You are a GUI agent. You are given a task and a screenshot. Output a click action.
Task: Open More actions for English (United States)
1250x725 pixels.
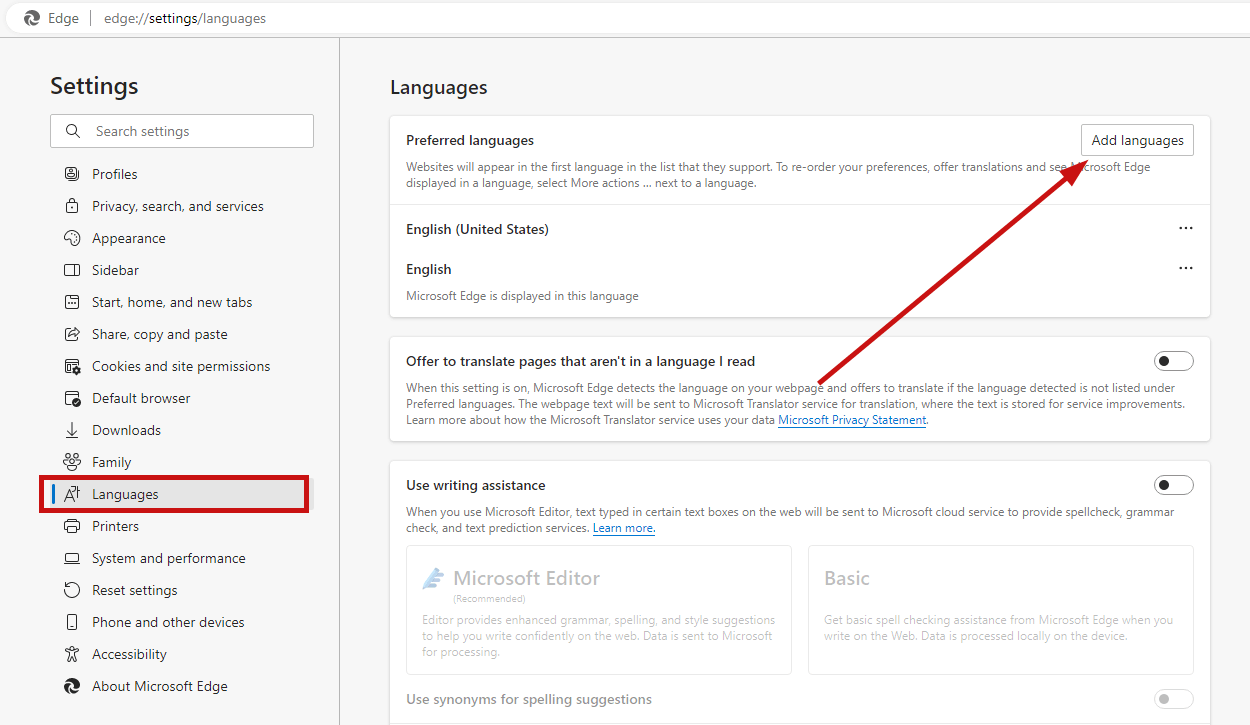coord(1186,228)
